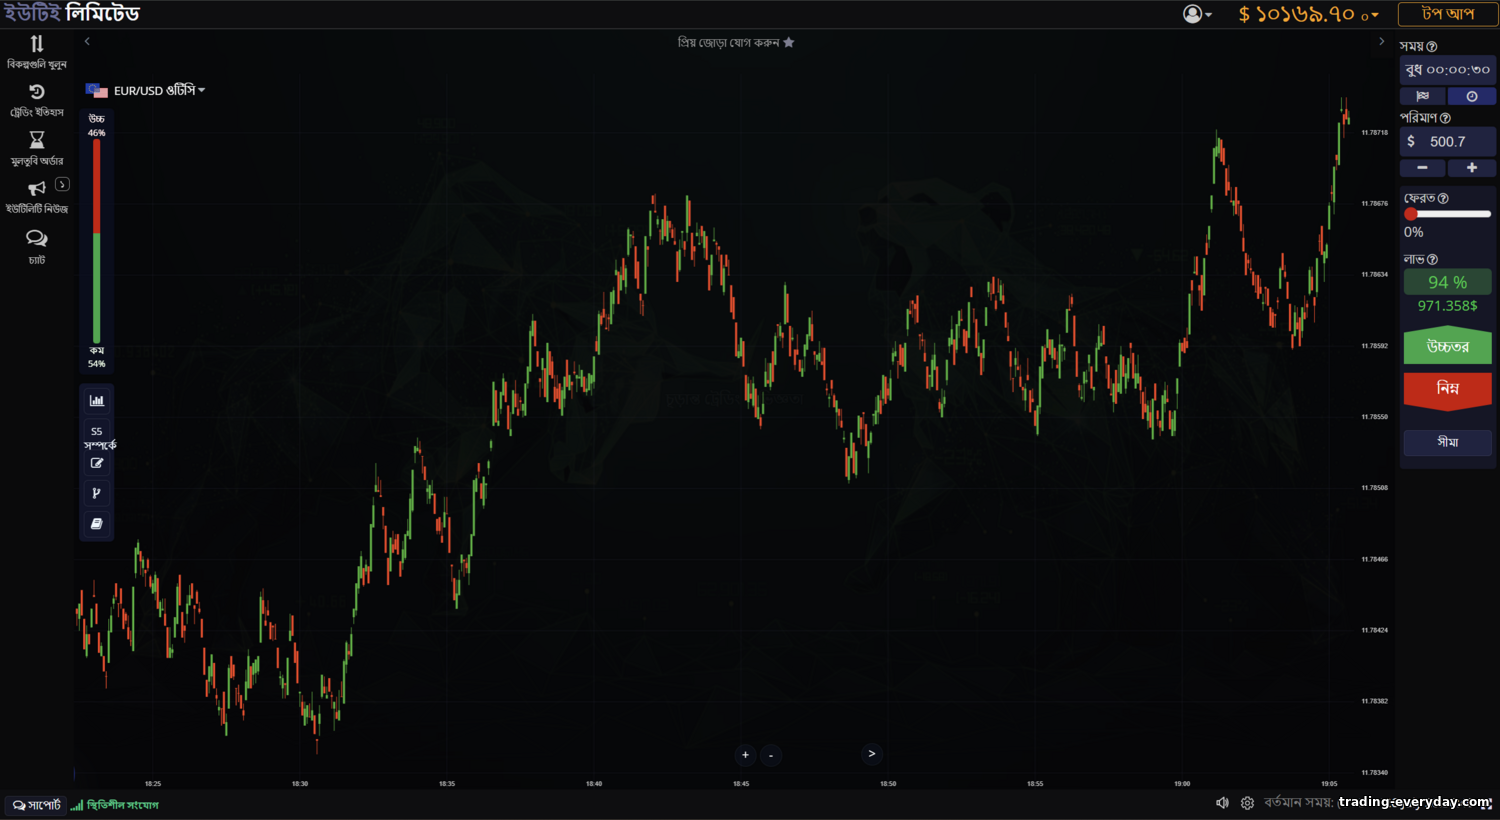Click the connection signal status indicator

(x=115, y=805)
